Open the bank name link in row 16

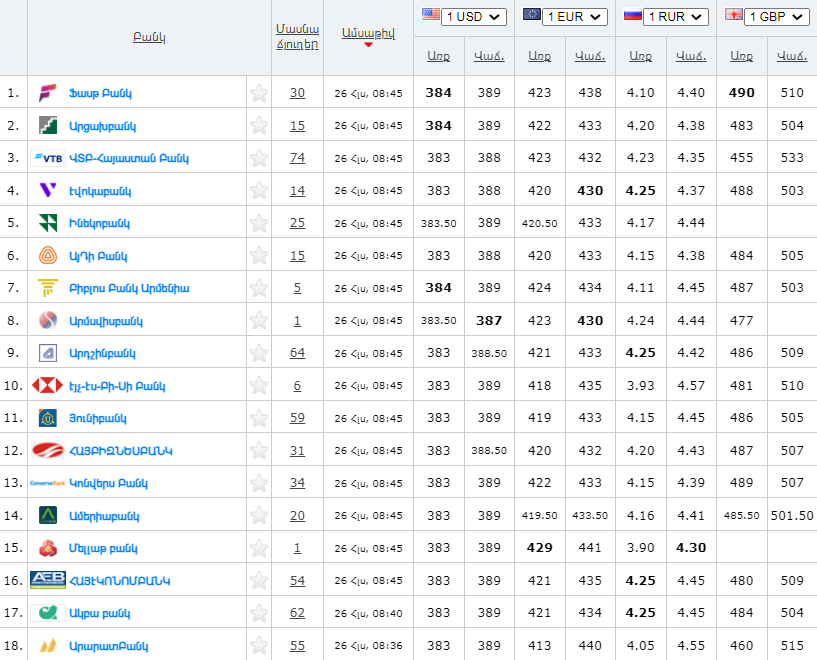click(x=120, y=581)
